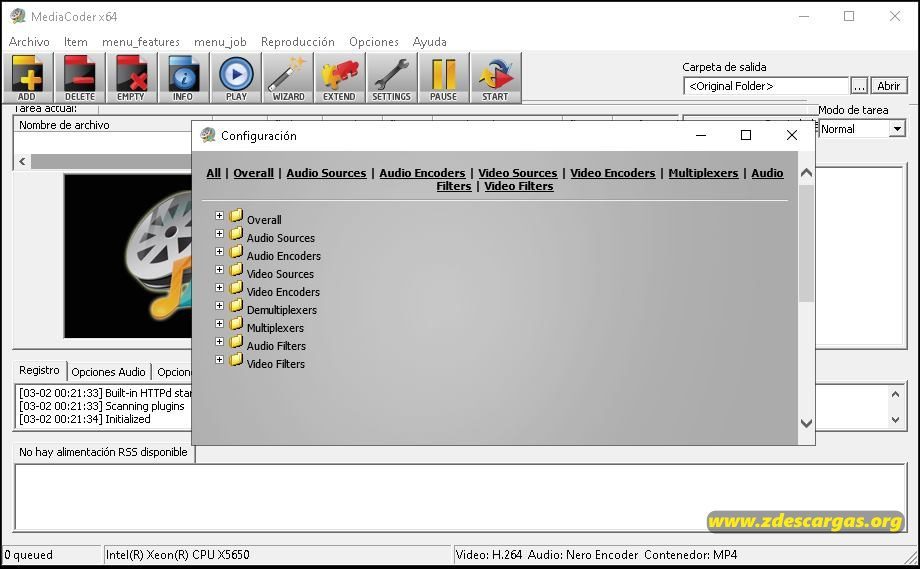
Task: Expand the Audio Sources tree node
Action: (219, 233)
